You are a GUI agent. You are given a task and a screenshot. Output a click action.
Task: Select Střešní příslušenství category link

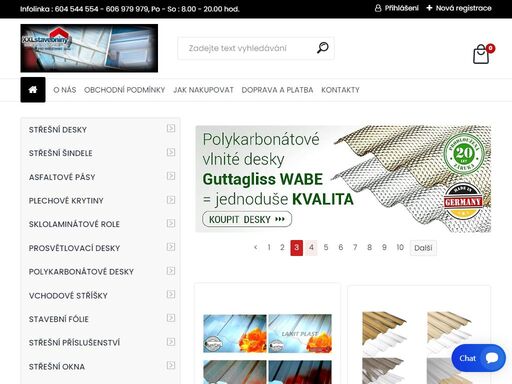tap(74, 343)
